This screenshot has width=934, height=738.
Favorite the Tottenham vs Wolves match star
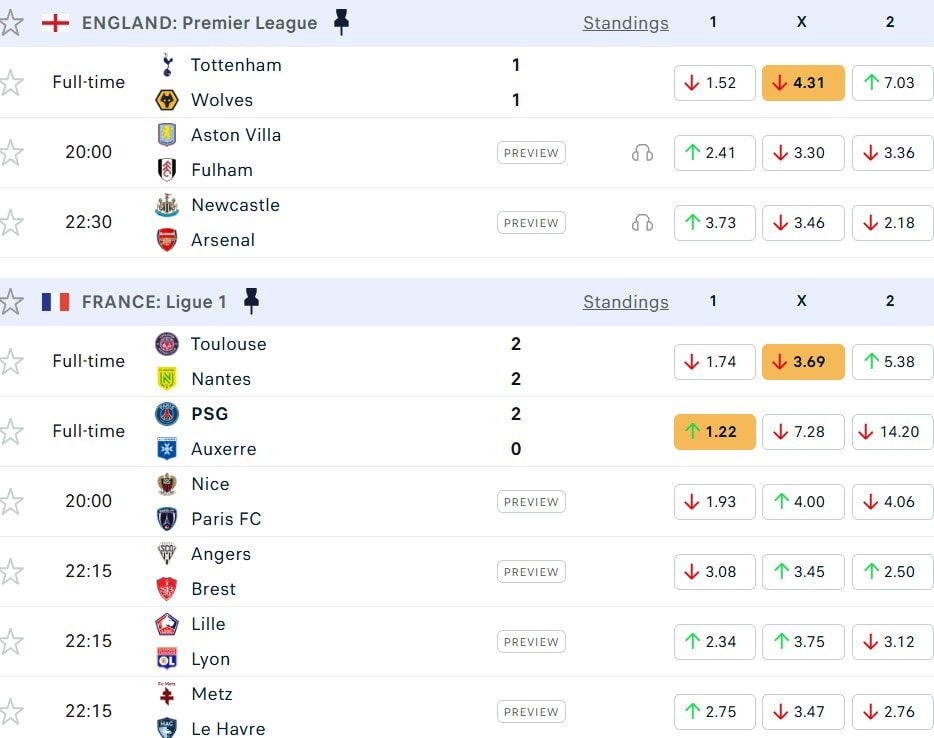pos(11,83)
